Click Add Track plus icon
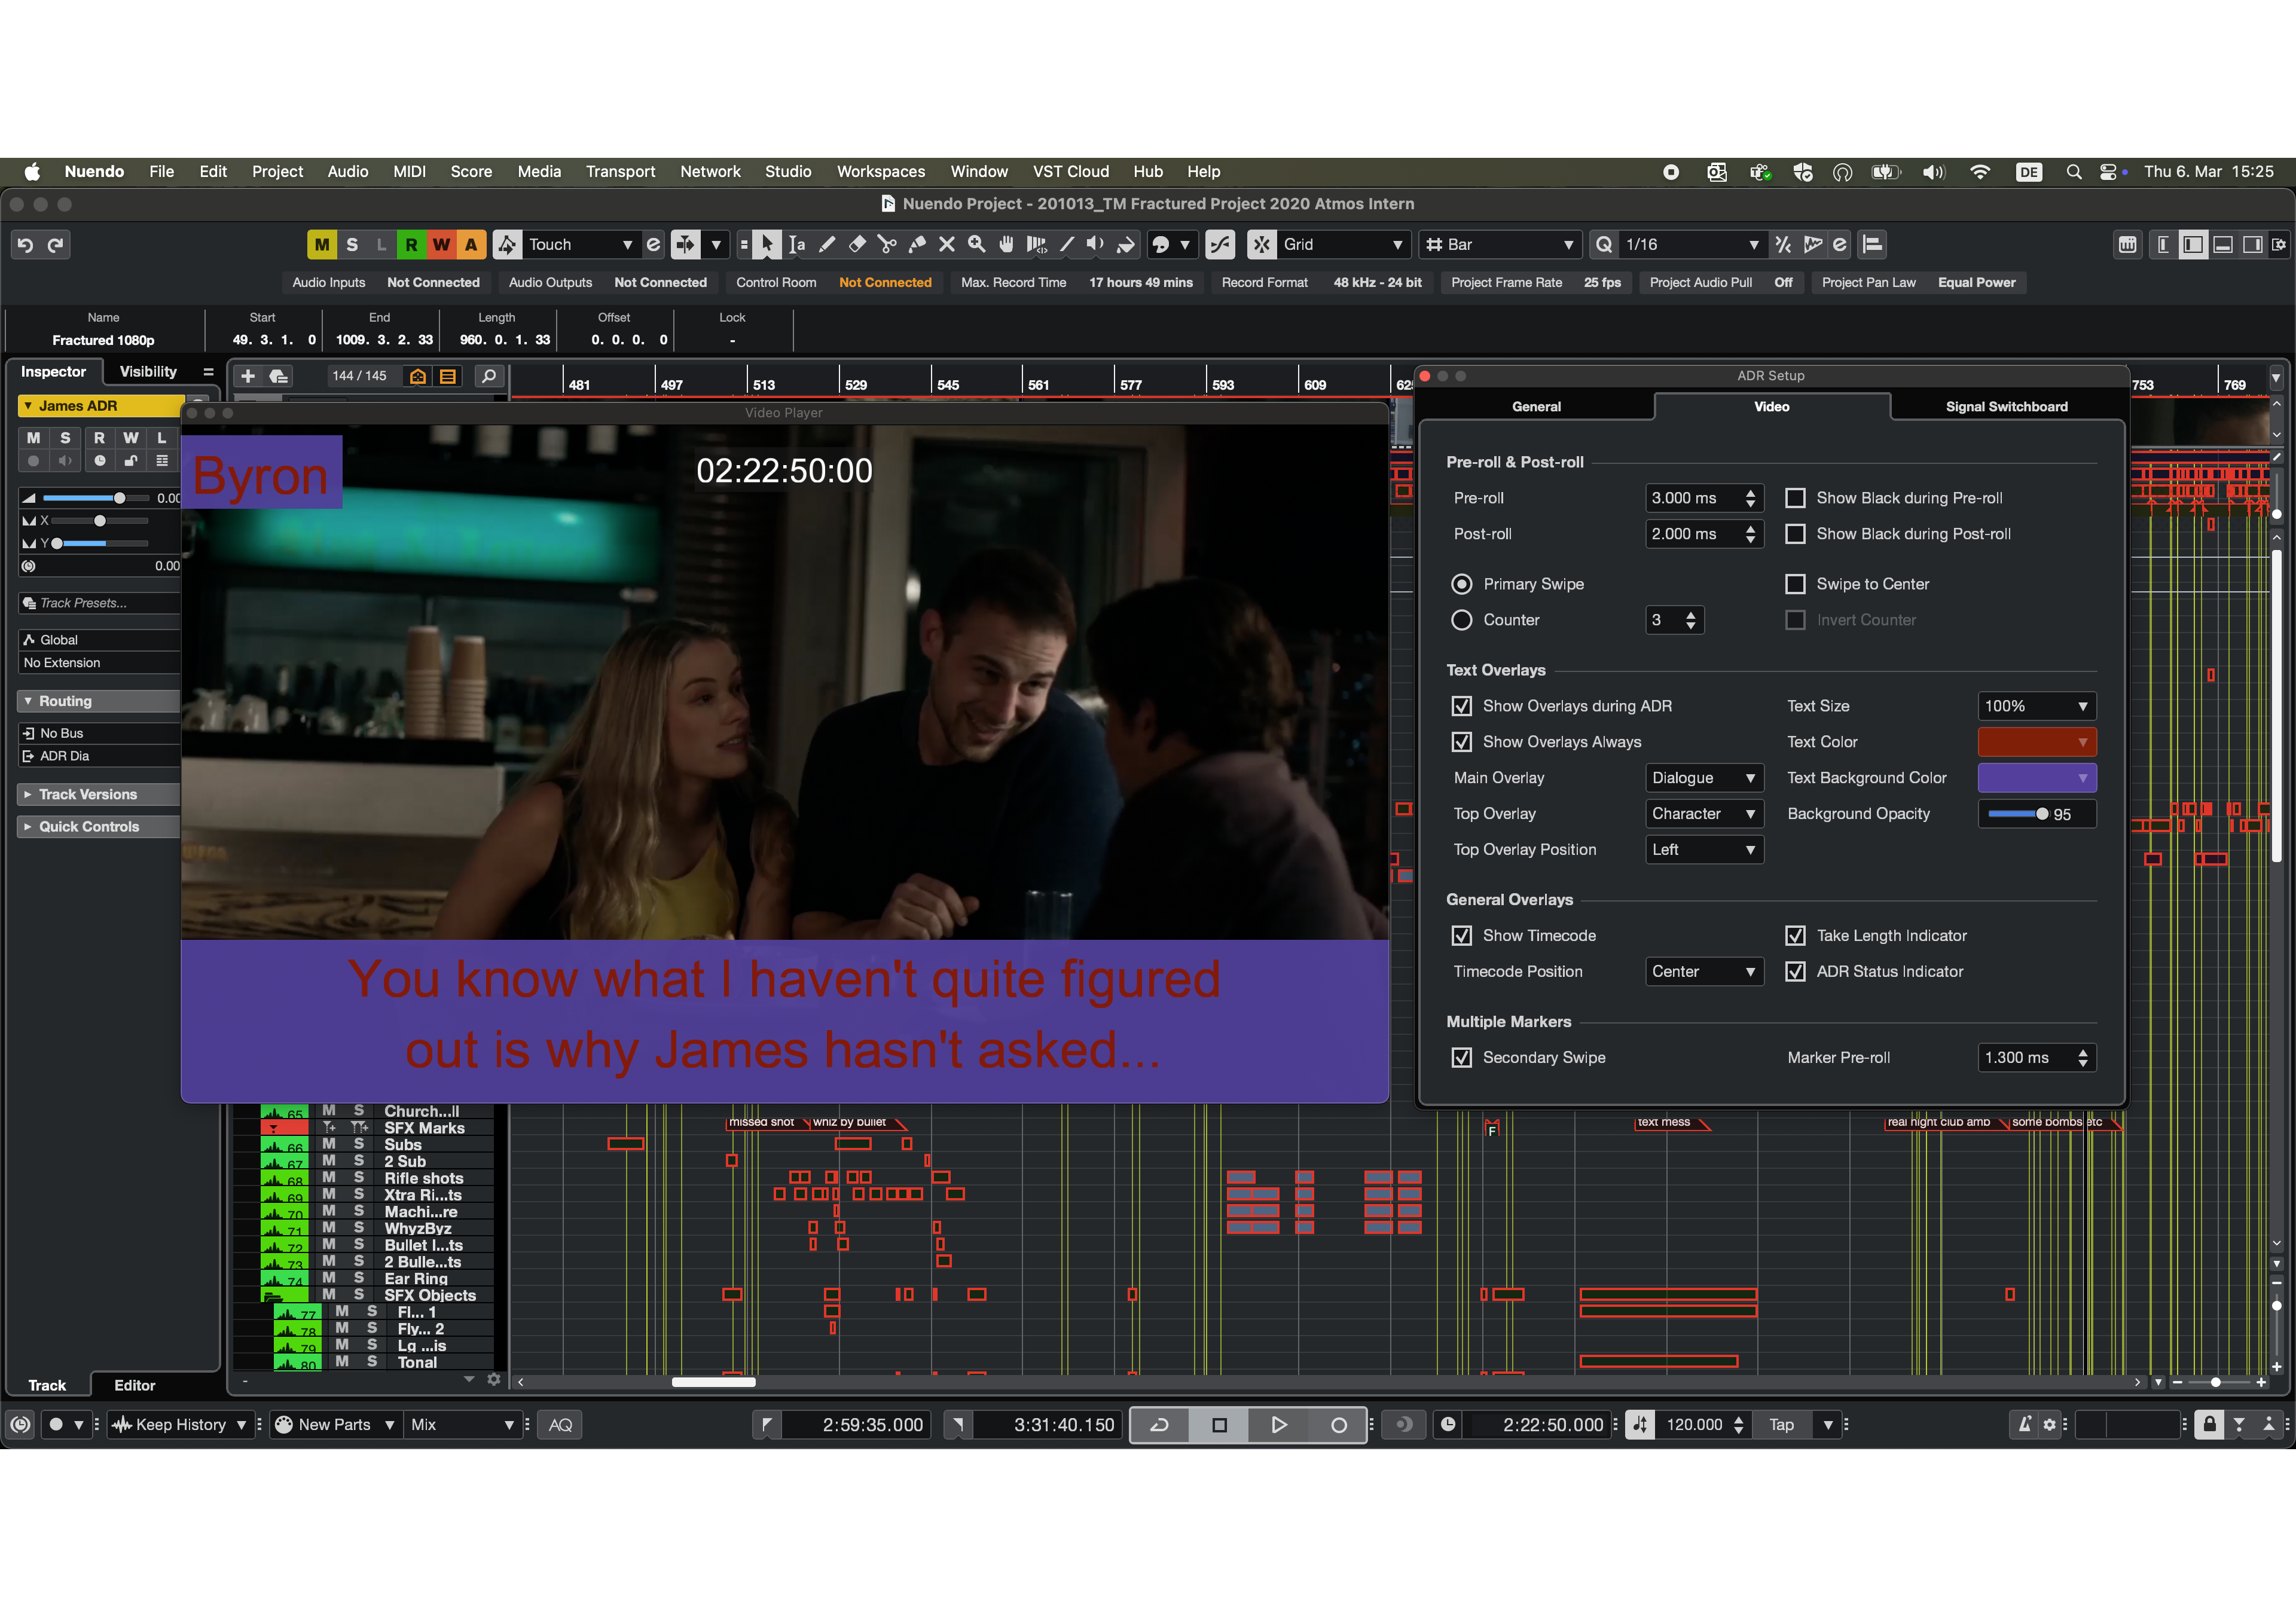Screen dimensions: 2296x1607 tap(248, 376)
